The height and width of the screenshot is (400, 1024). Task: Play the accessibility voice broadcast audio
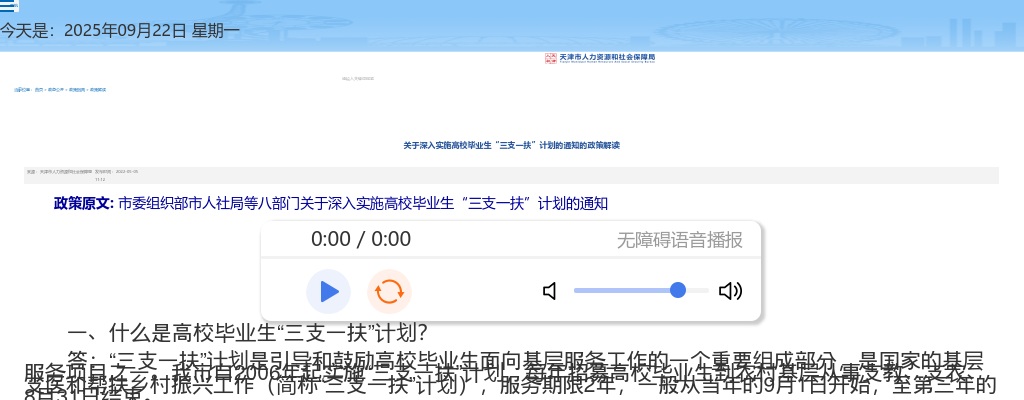328,291
